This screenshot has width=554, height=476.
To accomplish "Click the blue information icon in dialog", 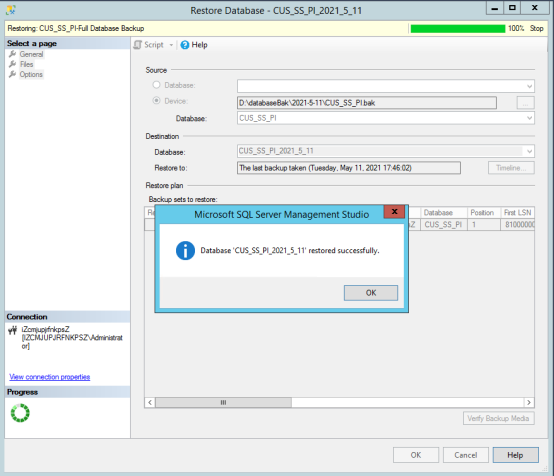I will pyautogui.click(x=185, y=251).
